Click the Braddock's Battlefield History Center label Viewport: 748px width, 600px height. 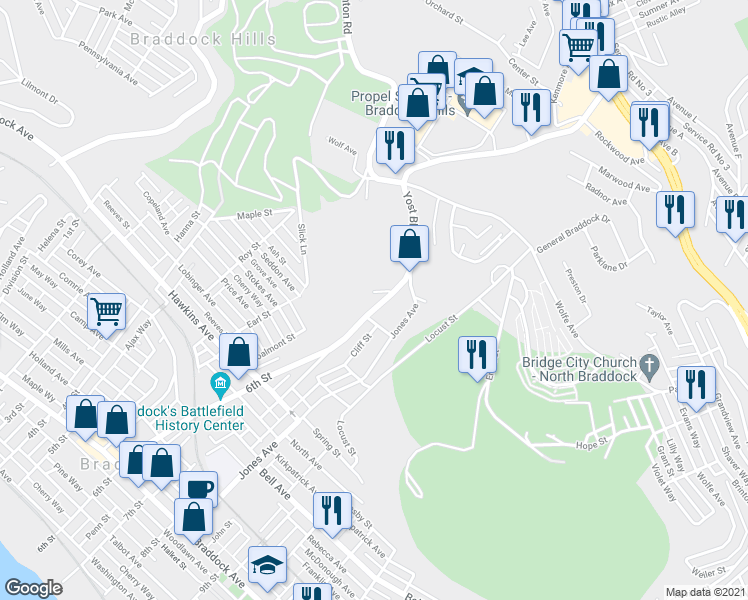(x=193, y=418)
